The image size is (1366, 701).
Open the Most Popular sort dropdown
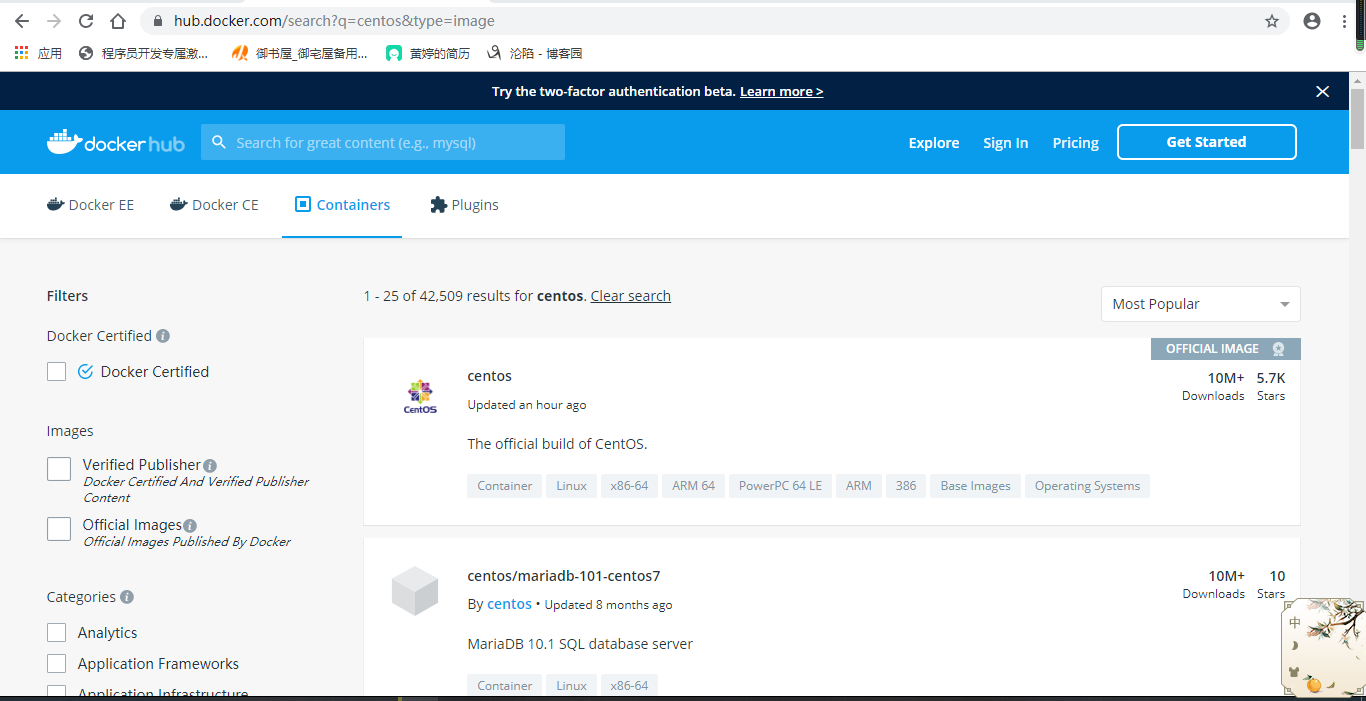tap(1200, 304)
